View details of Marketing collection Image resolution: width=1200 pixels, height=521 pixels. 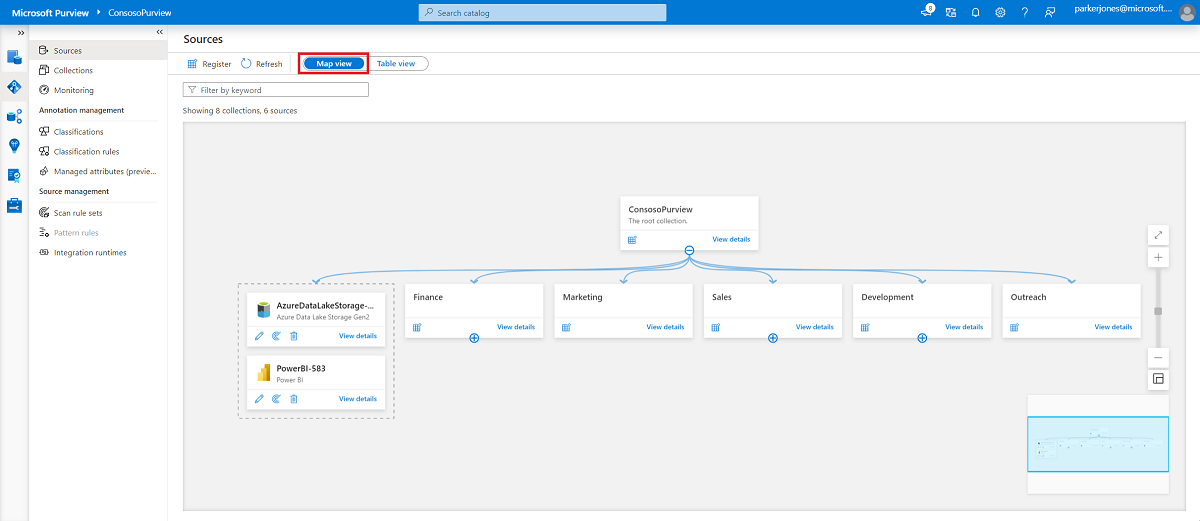665,327
